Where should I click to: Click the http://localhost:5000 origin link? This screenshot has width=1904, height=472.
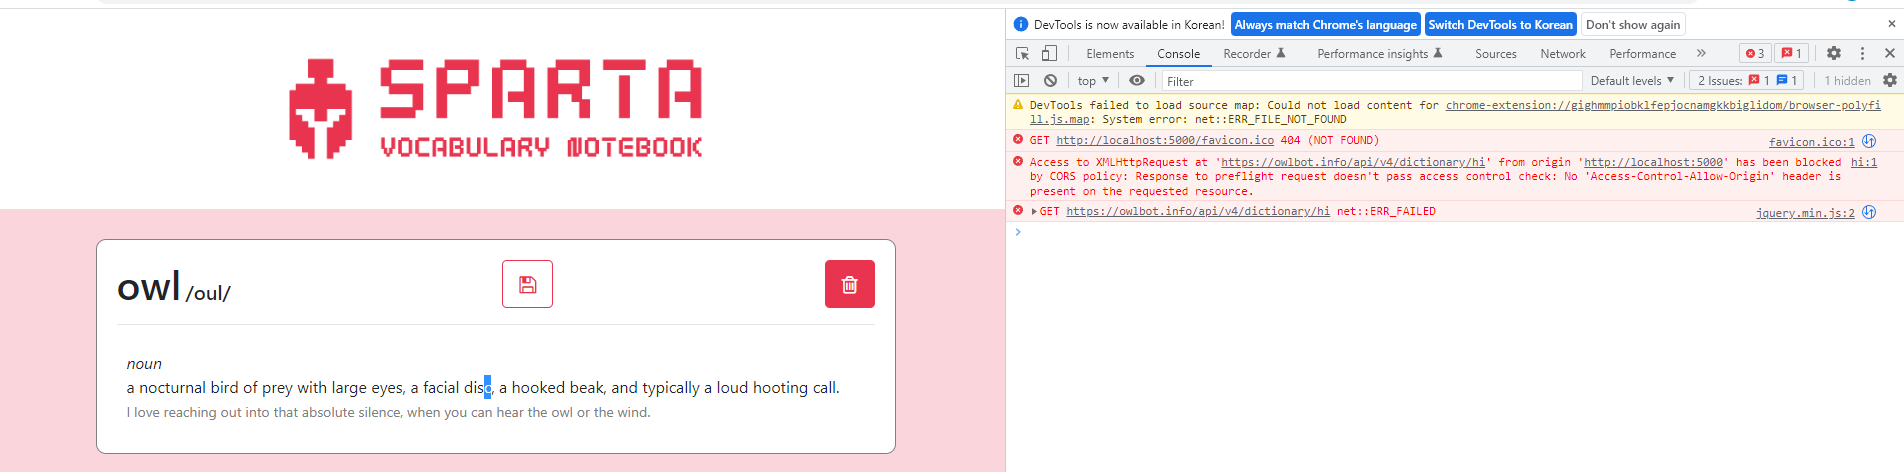click(1654, 162)
